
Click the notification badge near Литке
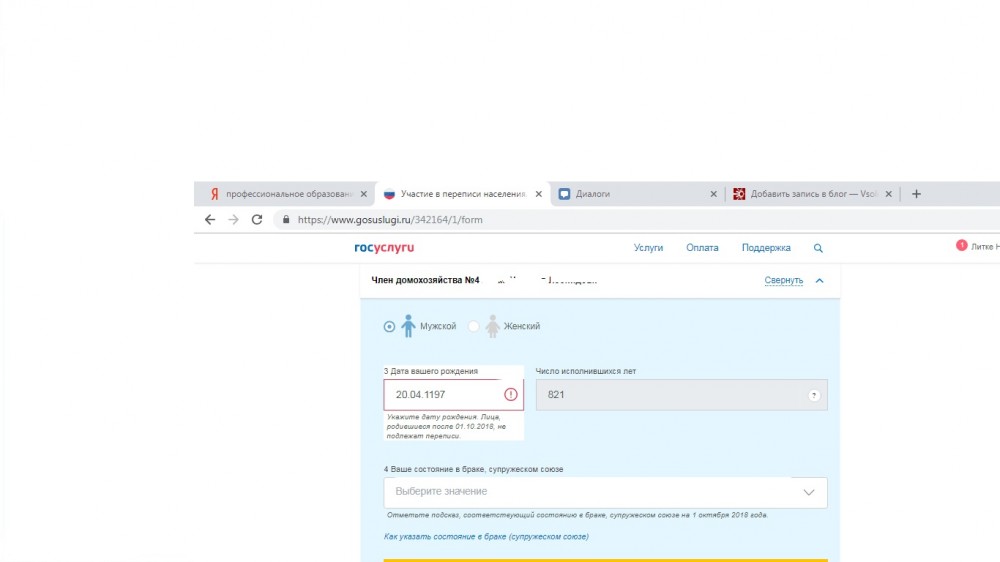pyautogui.click(x=962, y=245)
